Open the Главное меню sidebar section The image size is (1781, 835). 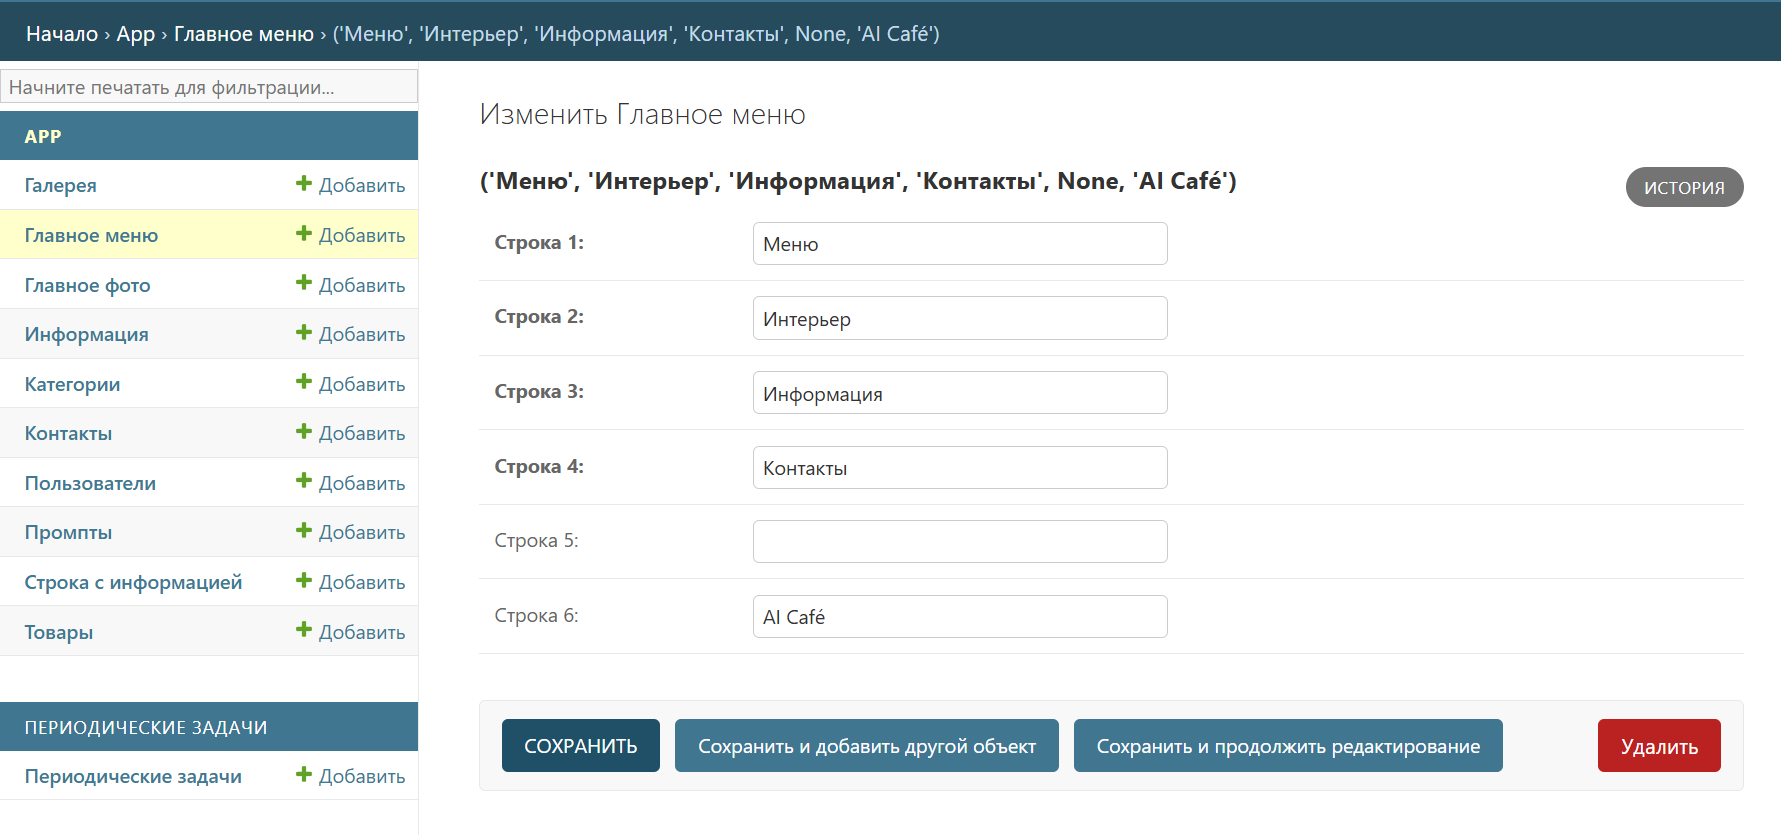[91, 235]
